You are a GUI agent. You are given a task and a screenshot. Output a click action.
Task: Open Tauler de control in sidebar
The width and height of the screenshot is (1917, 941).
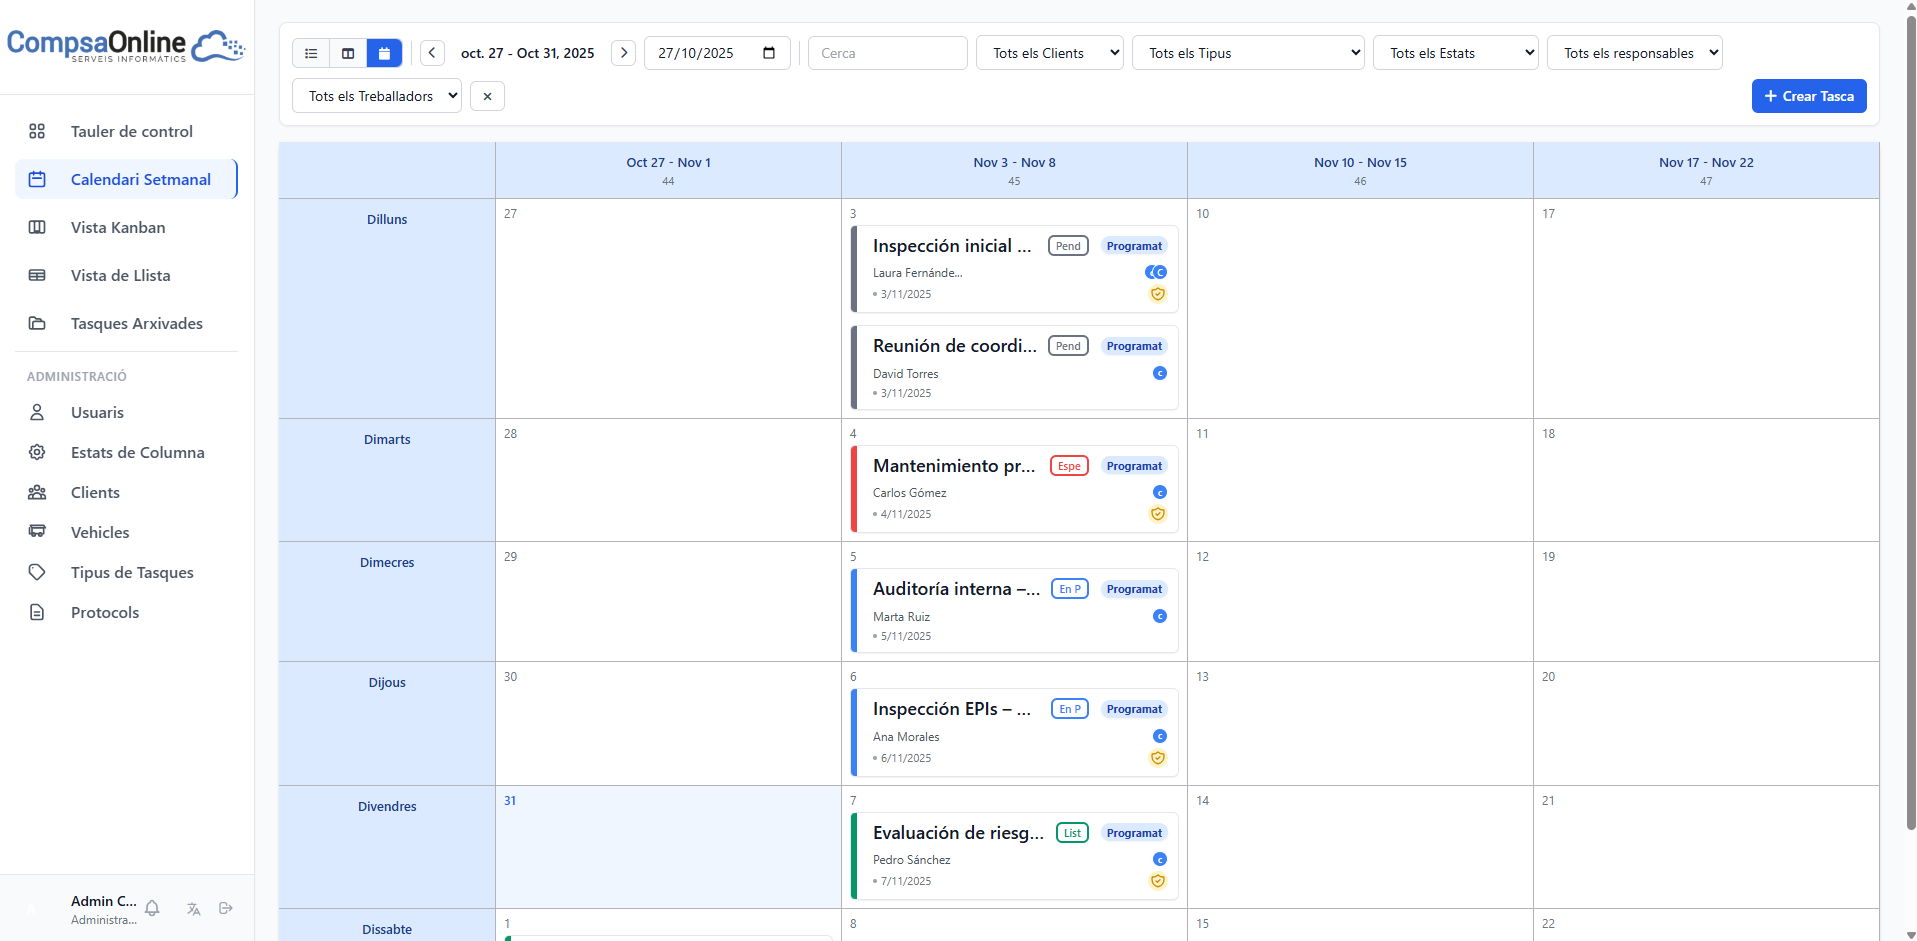127,131
